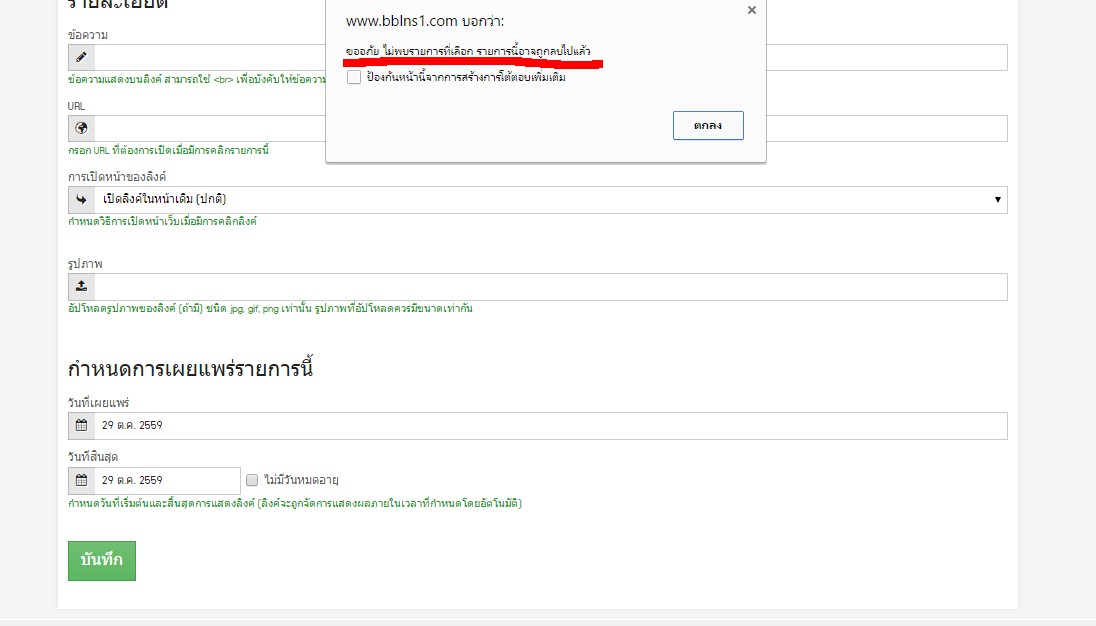Click the upload icon beside the image field

click(x=81, y=286)
